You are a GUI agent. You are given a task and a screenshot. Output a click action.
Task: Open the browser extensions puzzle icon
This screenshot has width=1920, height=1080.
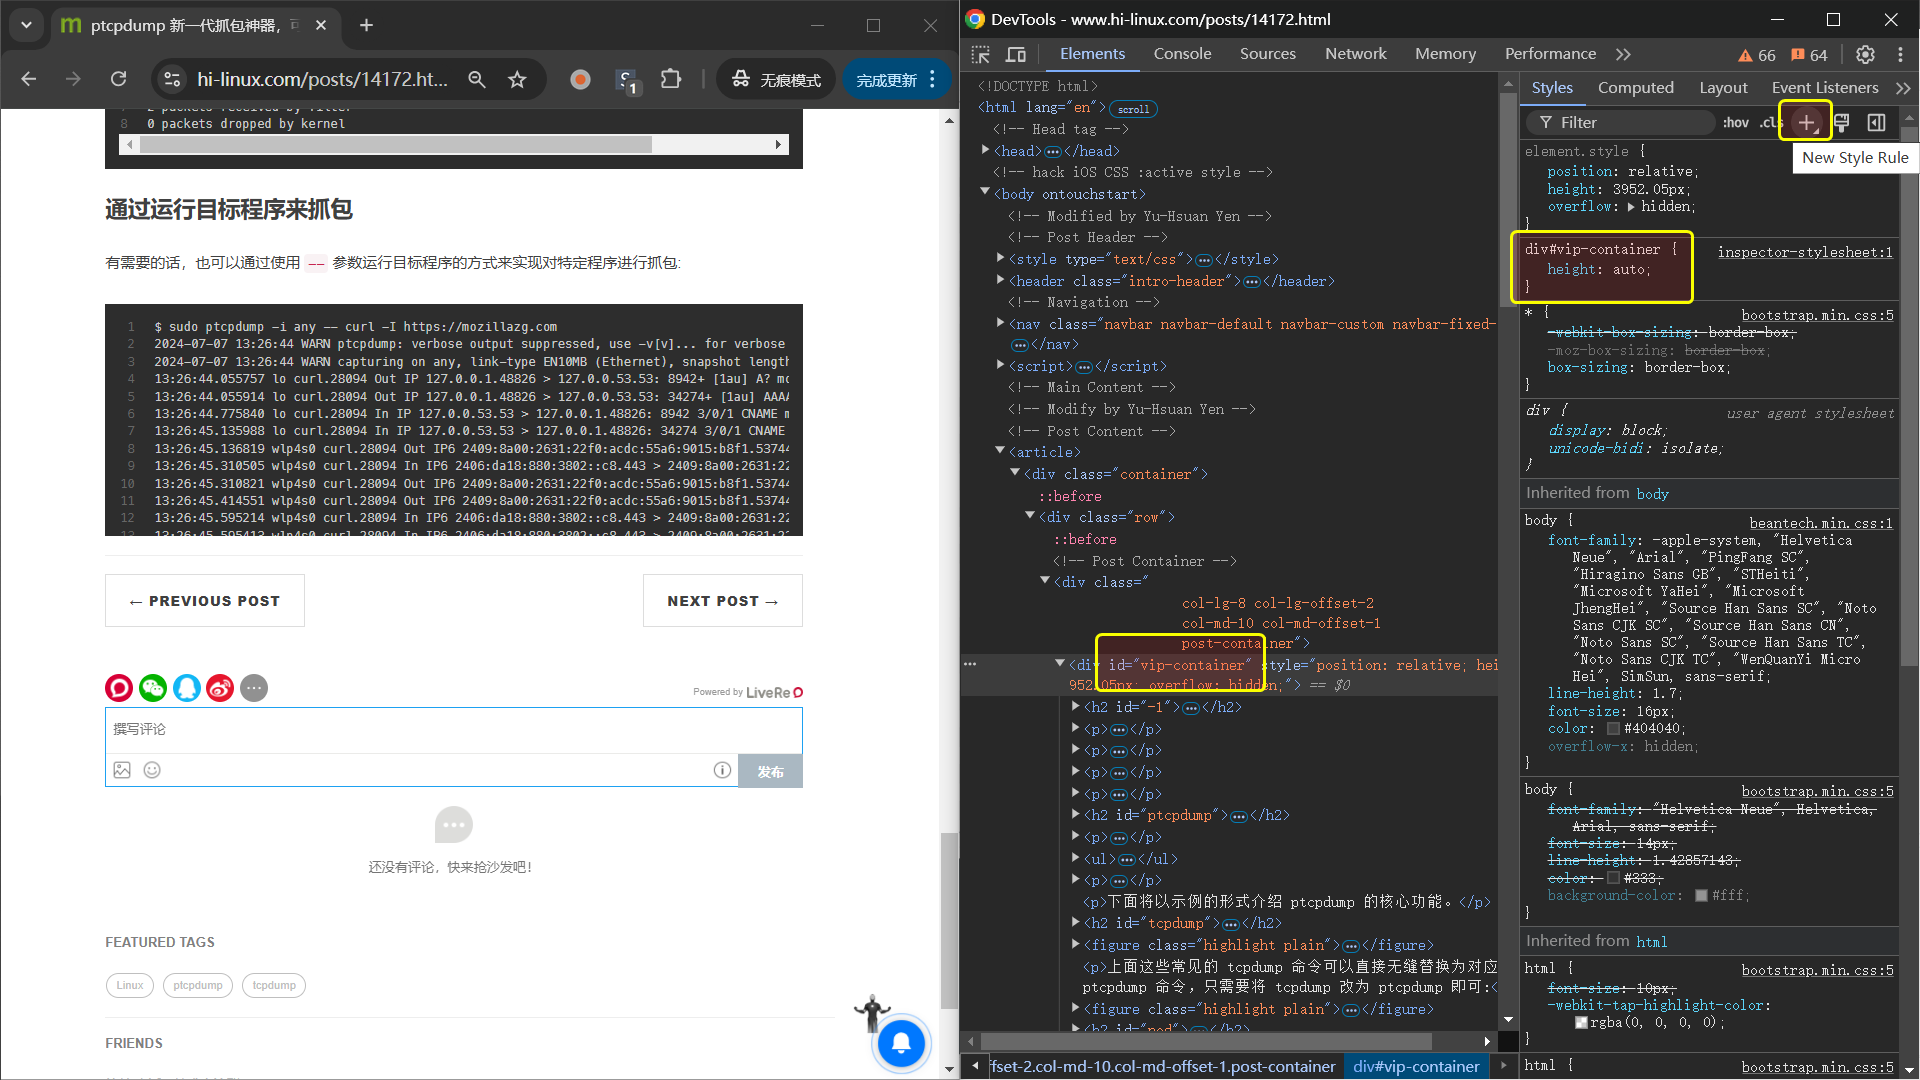coord(671,79)
